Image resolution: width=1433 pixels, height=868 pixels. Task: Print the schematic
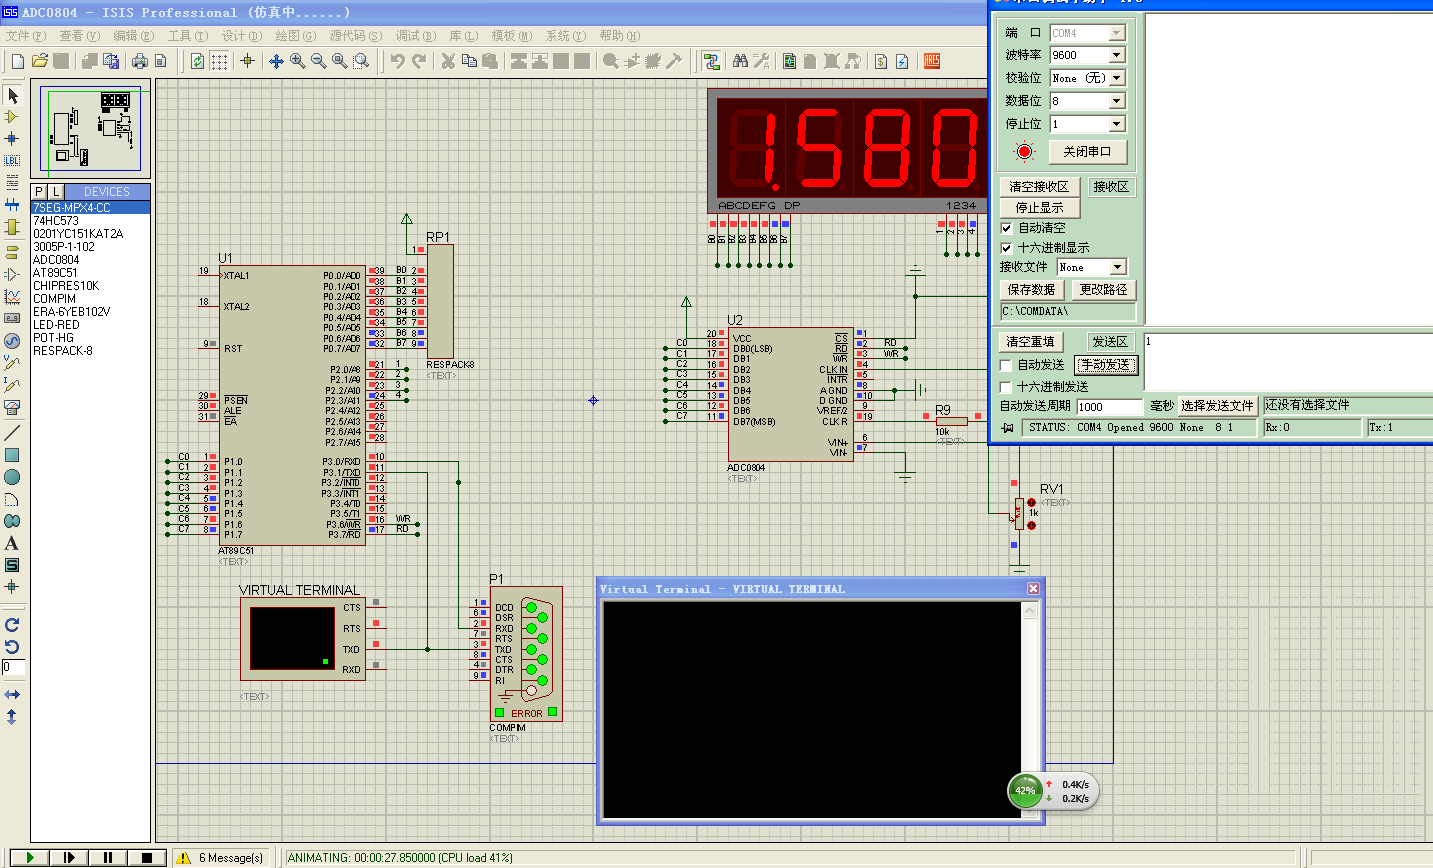click(x=139, y=61)
